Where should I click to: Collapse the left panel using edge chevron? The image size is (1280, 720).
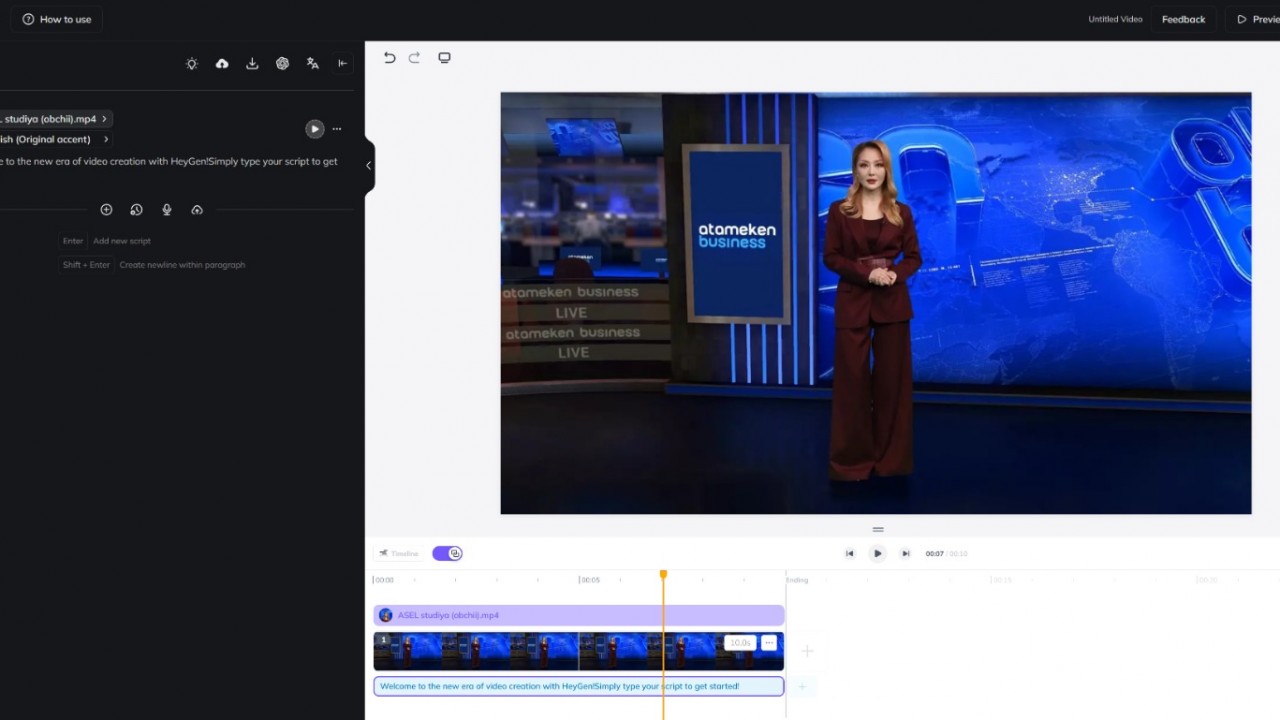point(368,165)
